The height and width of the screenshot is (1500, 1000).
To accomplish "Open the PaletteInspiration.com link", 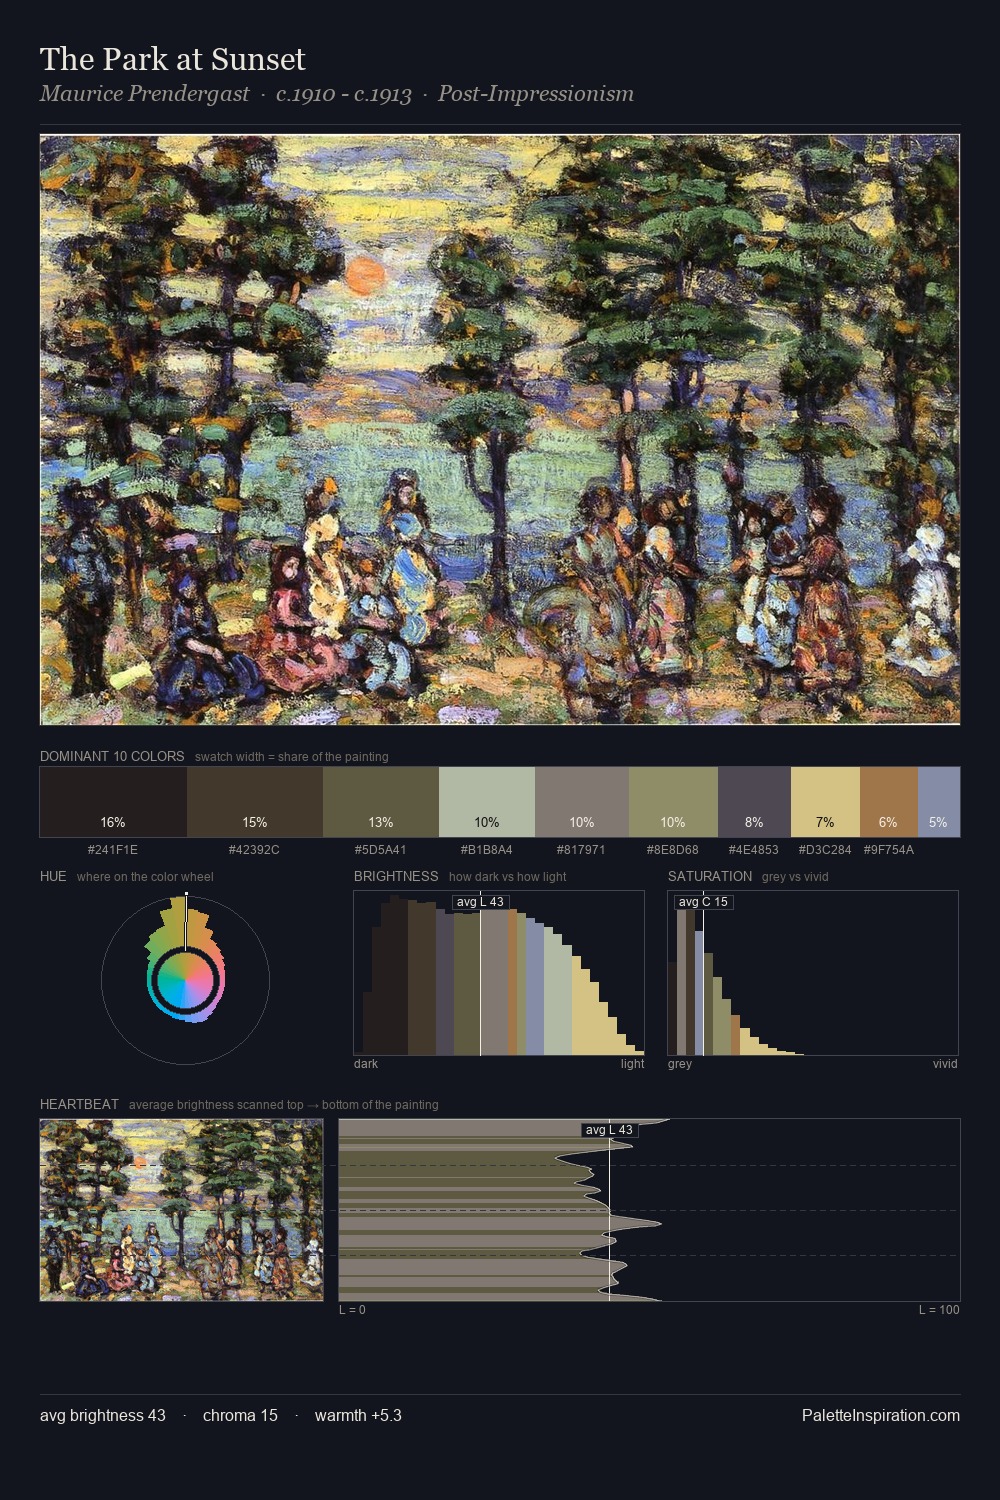I will (x=881, y=1415).
